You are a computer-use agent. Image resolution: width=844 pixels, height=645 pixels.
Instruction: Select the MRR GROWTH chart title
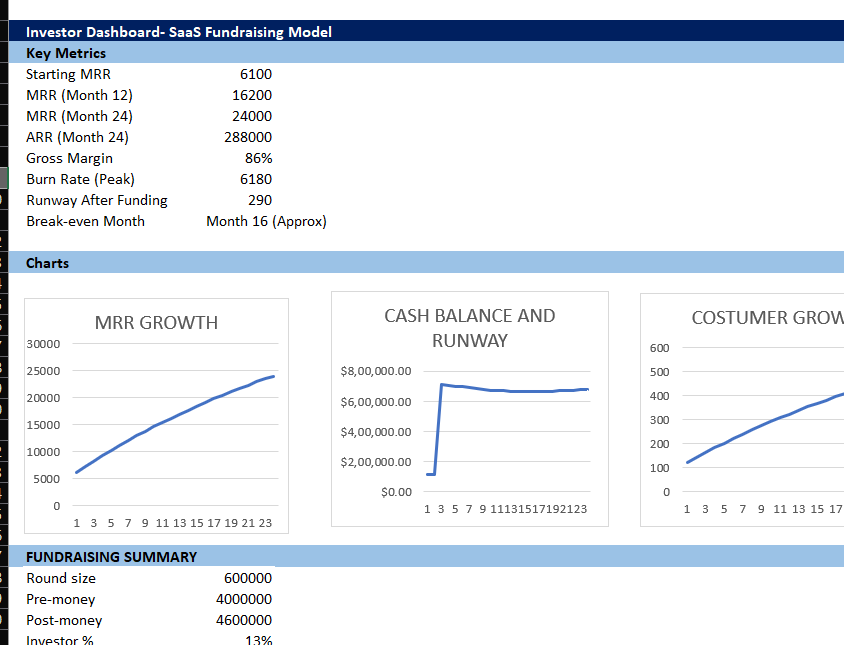pyautogui.click(x=156, y=323)
